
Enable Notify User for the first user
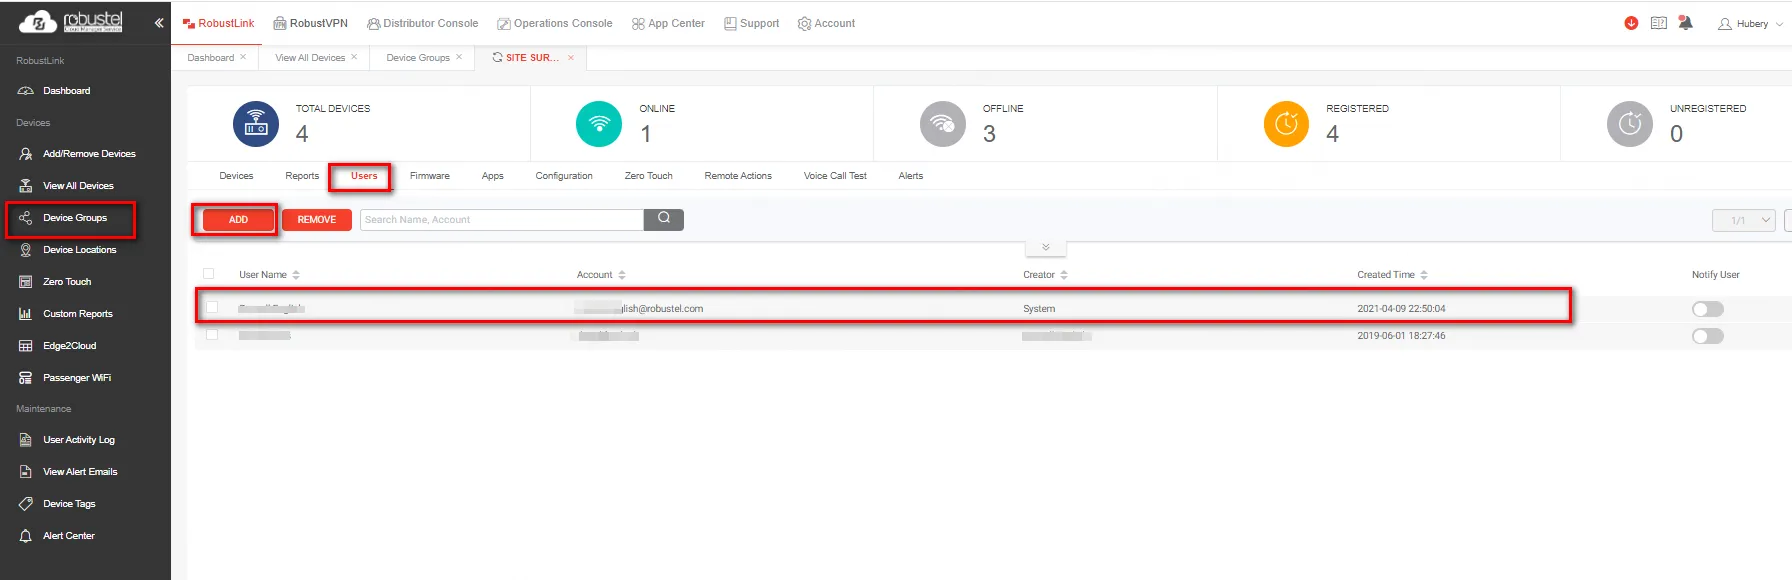[1707, 309]
